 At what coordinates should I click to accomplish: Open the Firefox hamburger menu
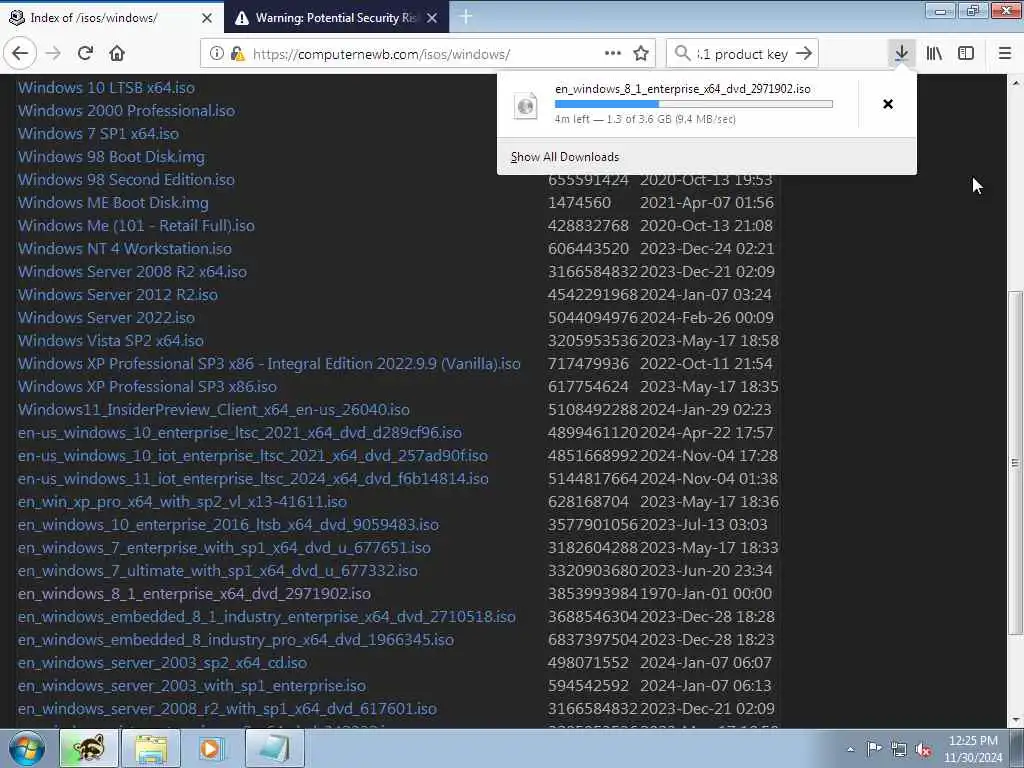point(1005,54)
